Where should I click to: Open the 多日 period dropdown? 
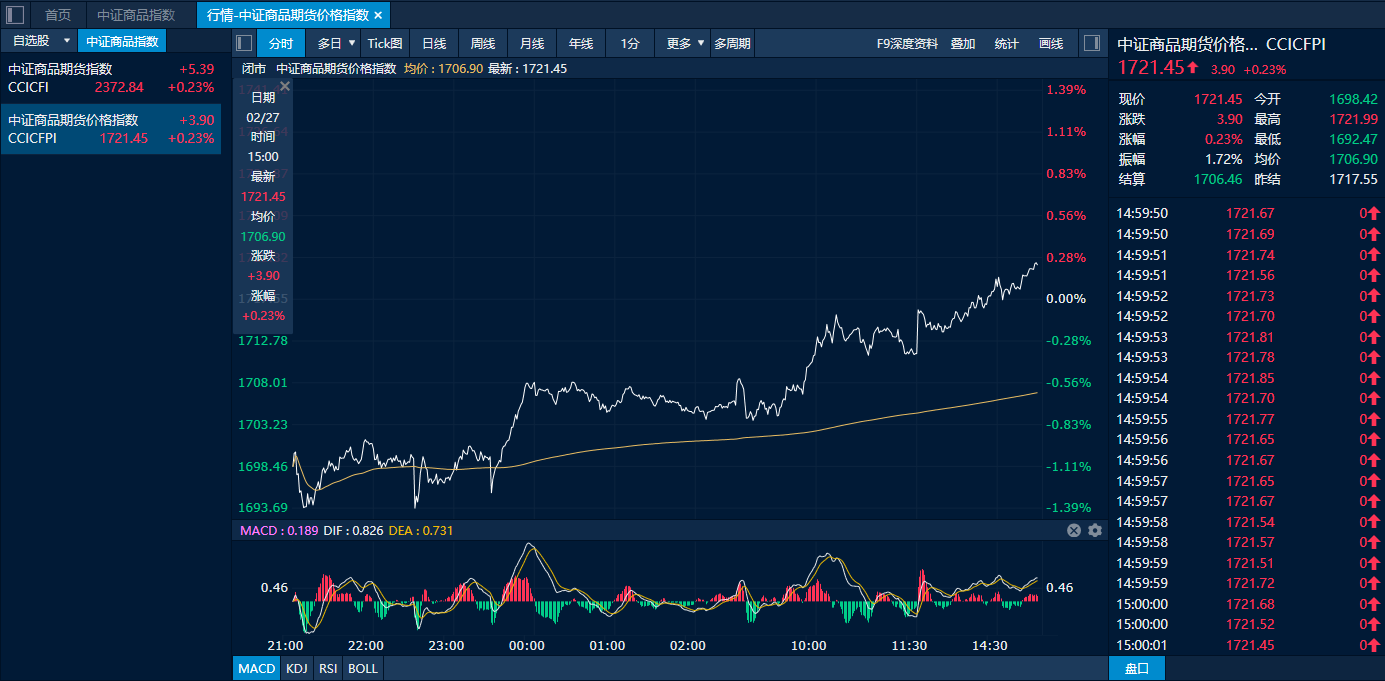tap(351, 43)
